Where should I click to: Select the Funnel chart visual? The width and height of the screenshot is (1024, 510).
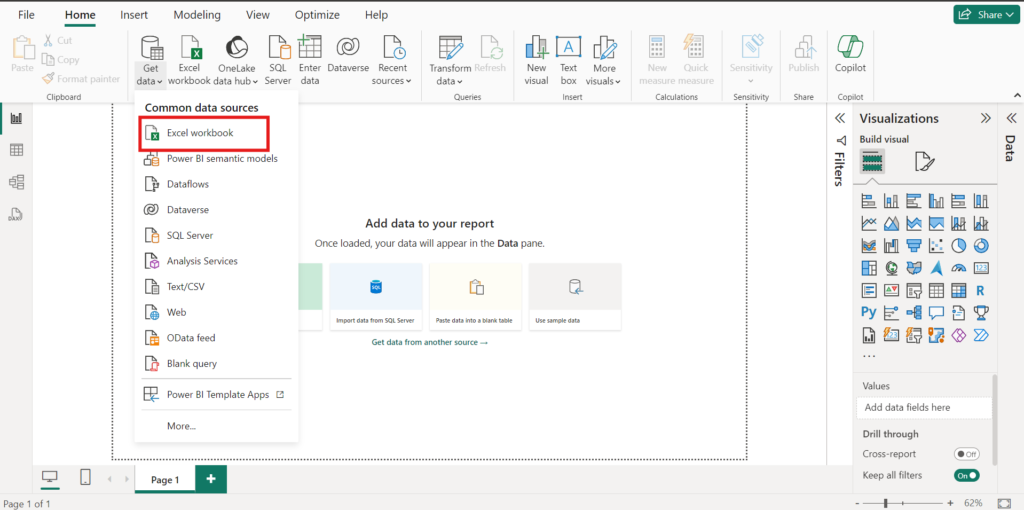click(914, 245)
